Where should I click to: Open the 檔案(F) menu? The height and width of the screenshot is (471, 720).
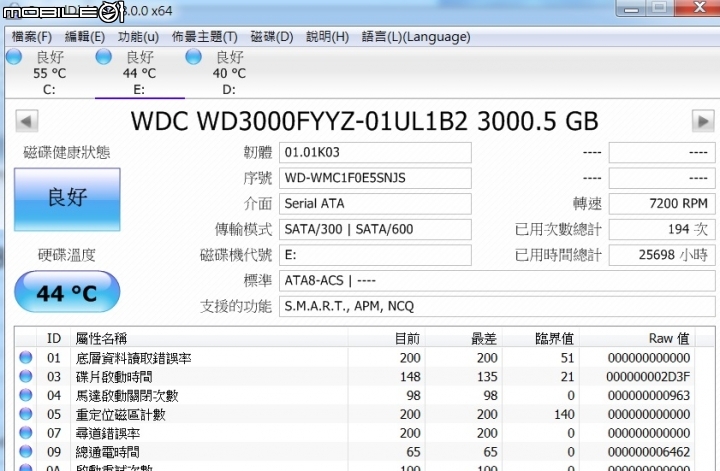31,37
